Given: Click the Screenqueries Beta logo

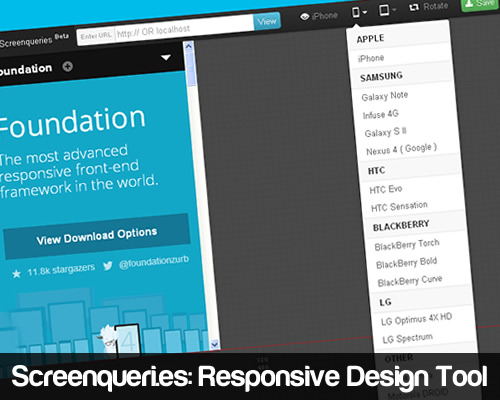Looking at the screenshot, I should point(34,40).
